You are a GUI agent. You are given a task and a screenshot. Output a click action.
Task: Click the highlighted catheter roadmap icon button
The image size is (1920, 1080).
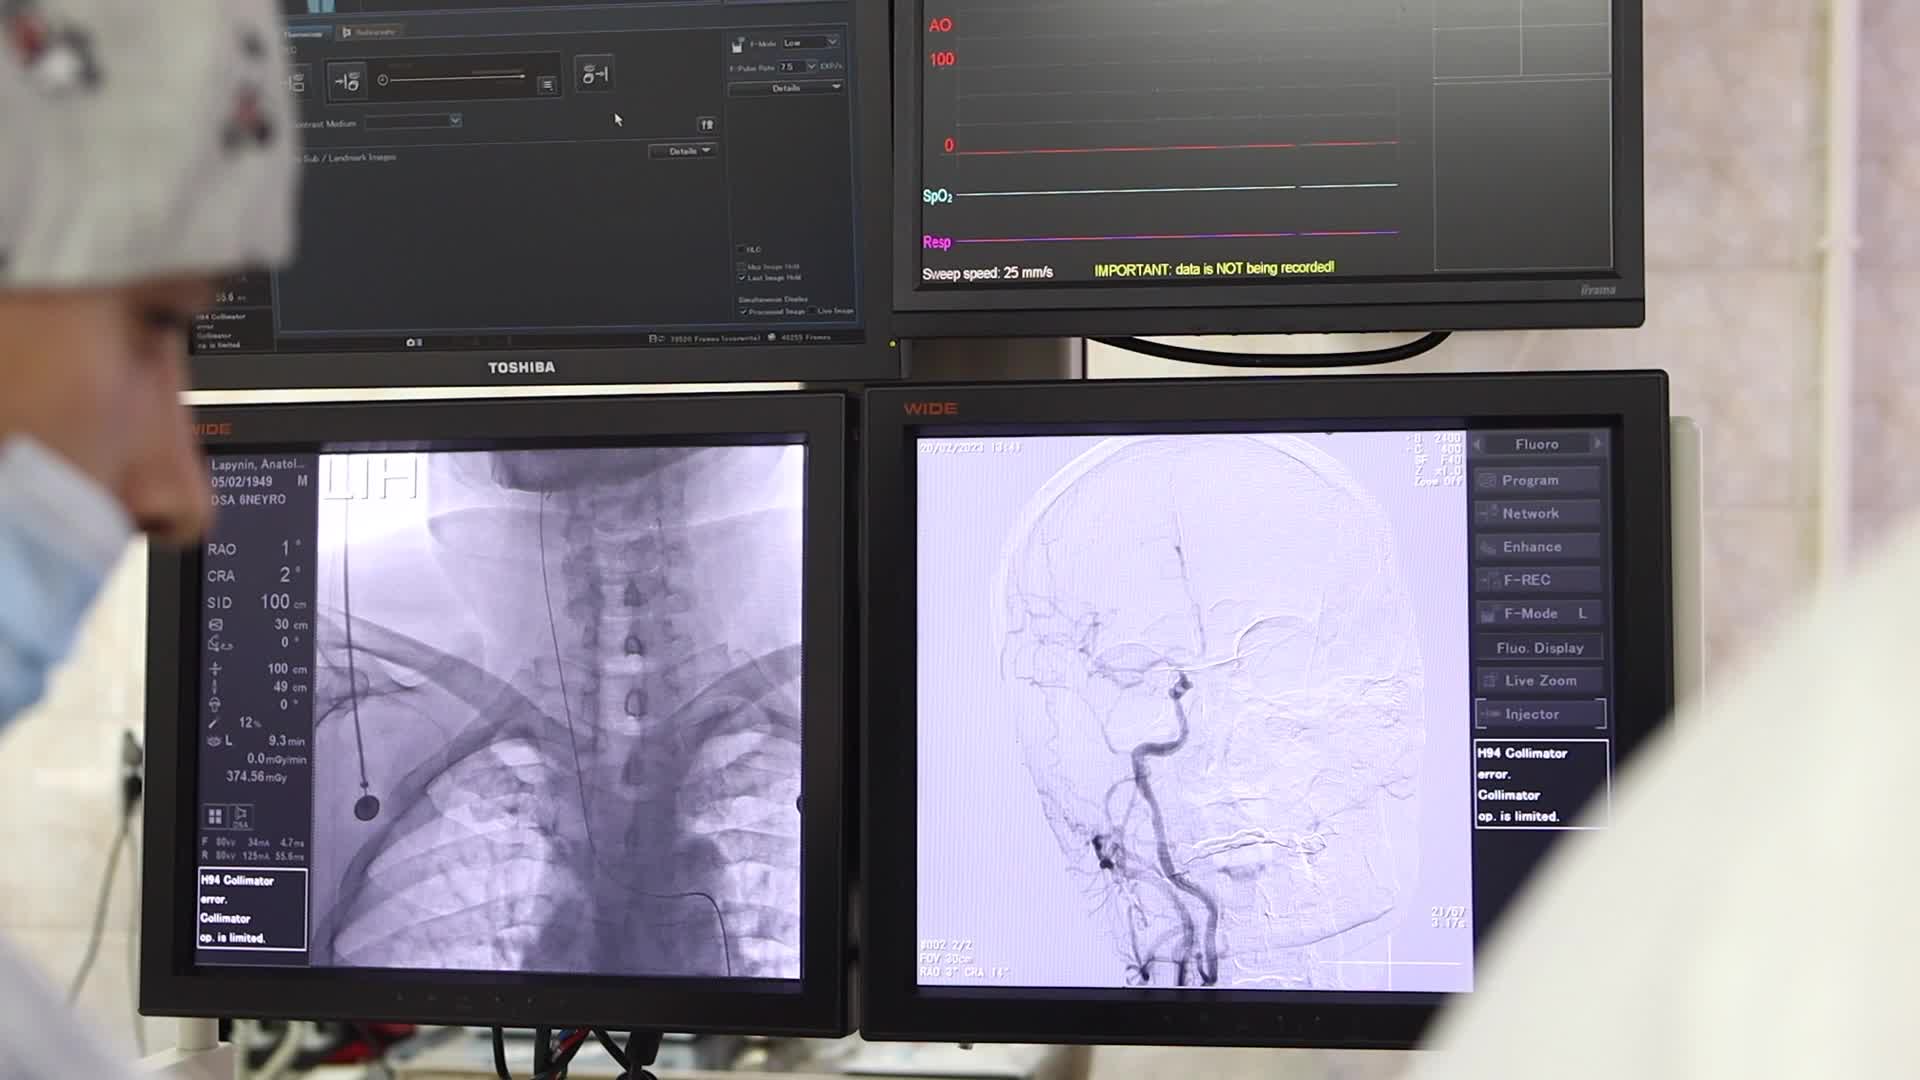pyautogui.click(x=347, y=82)
